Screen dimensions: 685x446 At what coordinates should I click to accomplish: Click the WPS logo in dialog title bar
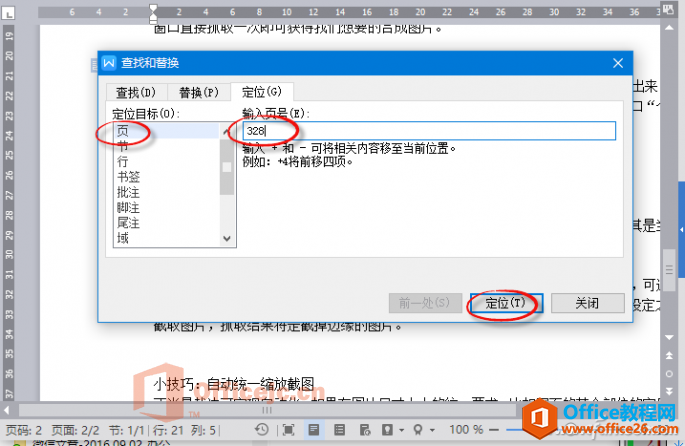pos(108,63)
